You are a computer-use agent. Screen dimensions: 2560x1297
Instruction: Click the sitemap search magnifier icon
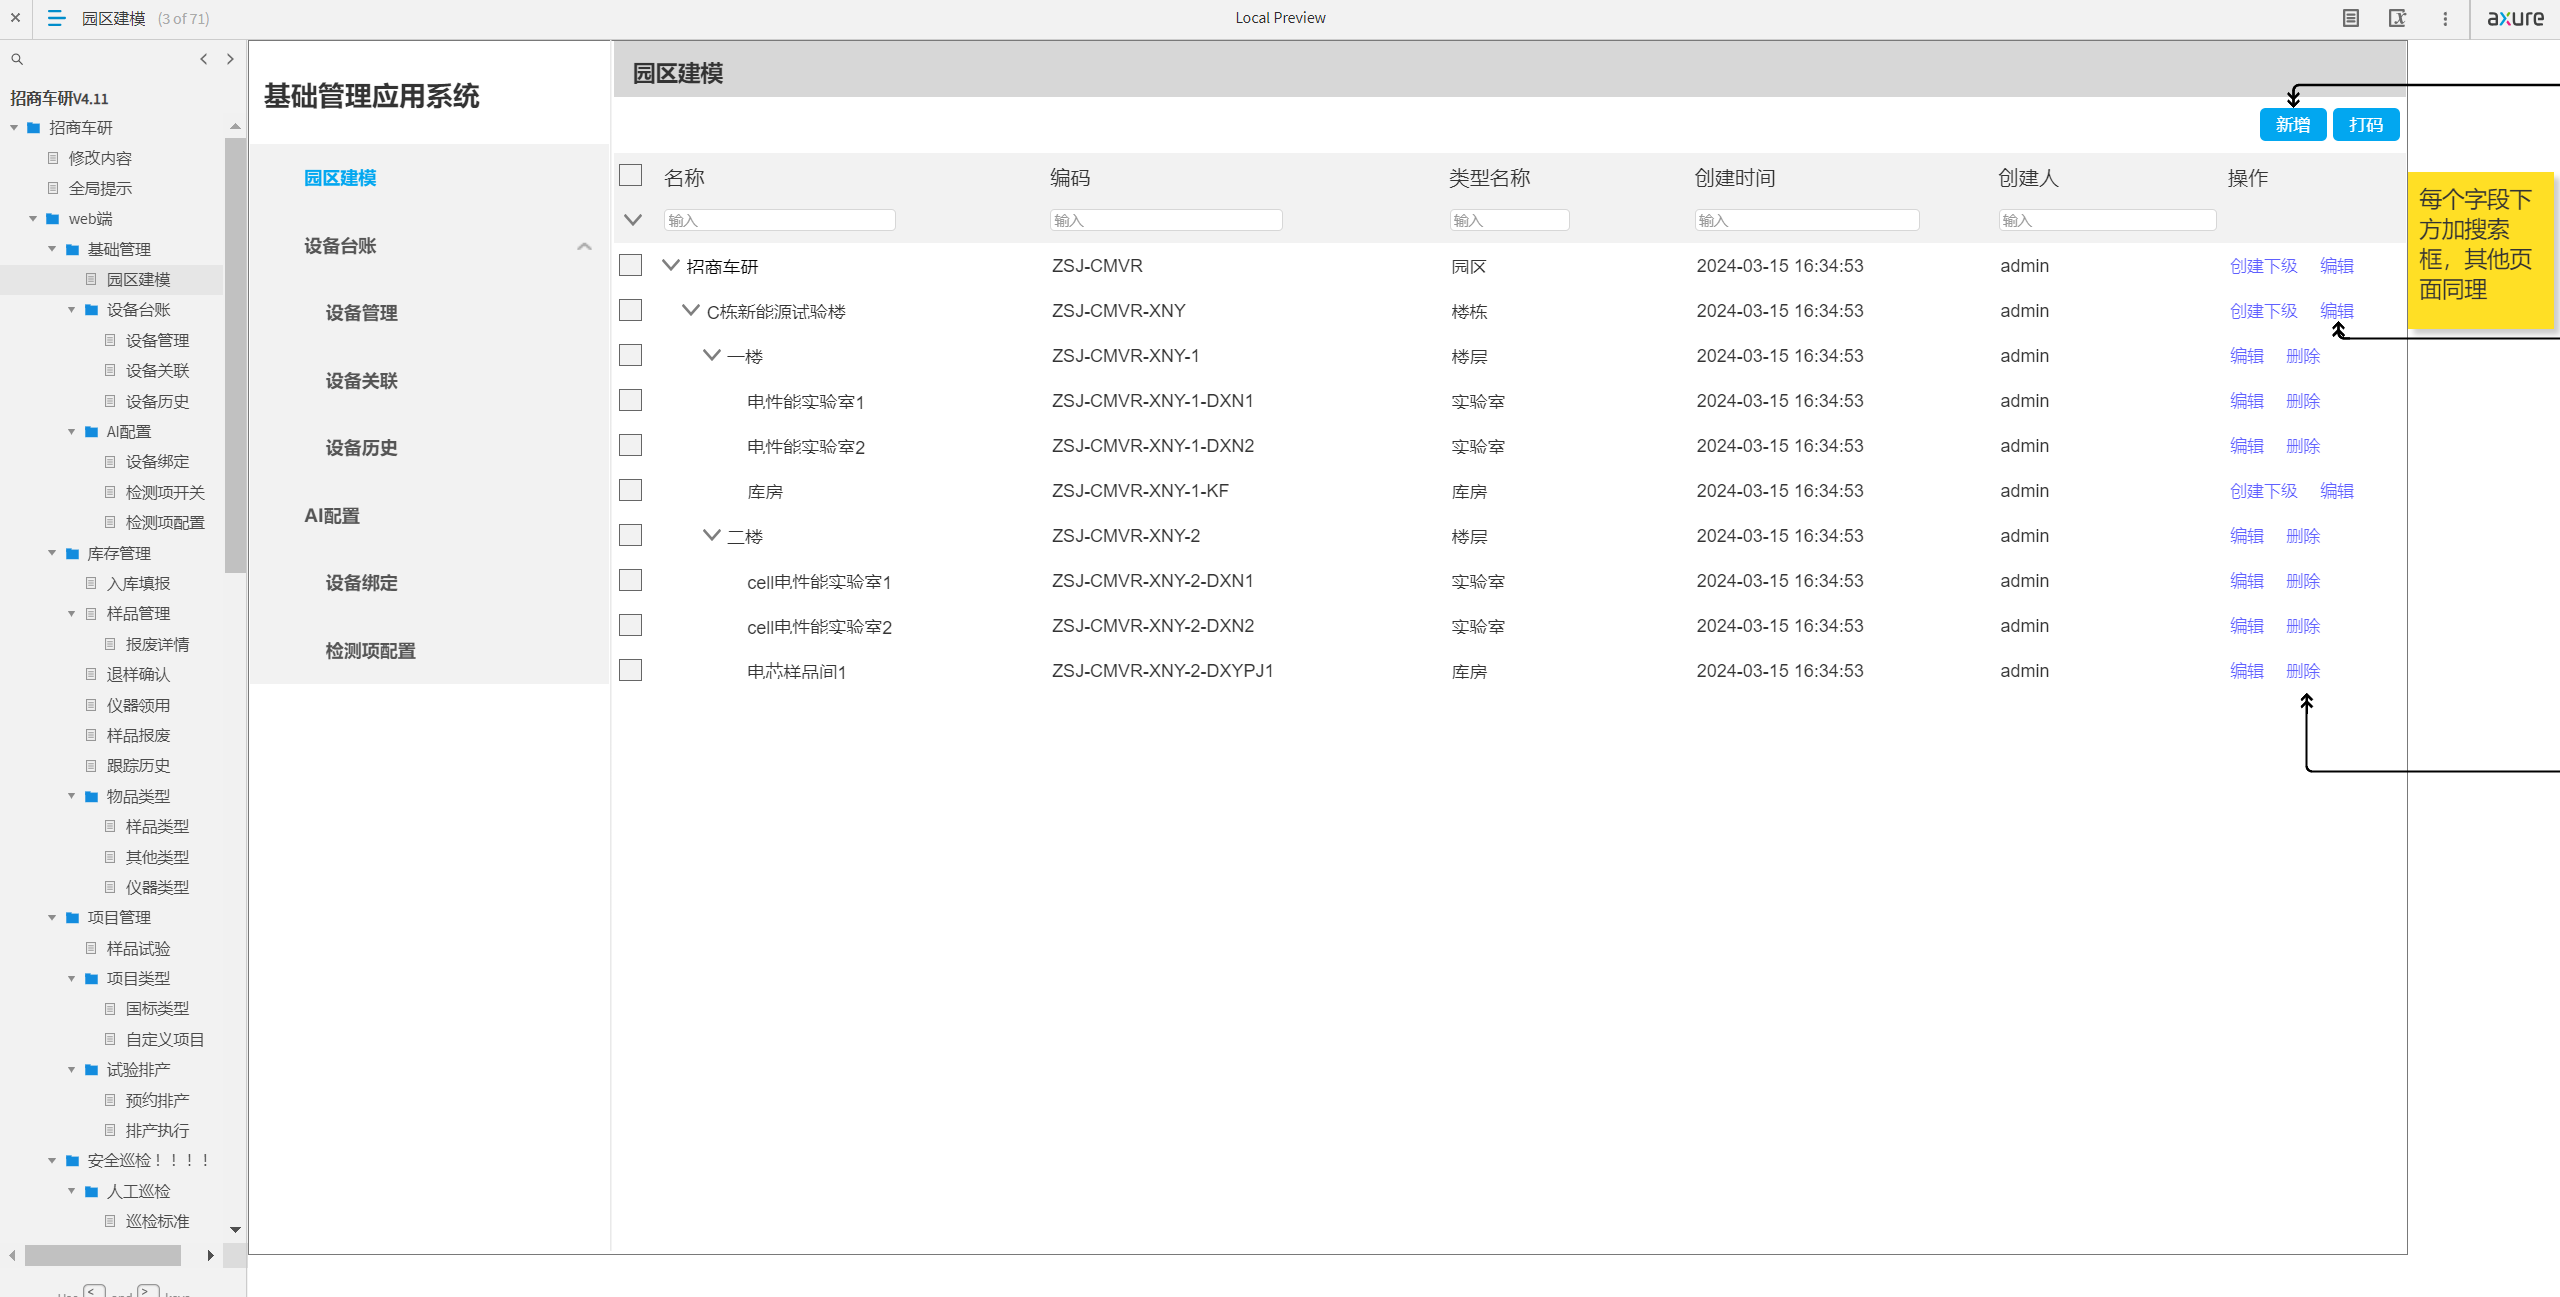click(x=17, y=59)
